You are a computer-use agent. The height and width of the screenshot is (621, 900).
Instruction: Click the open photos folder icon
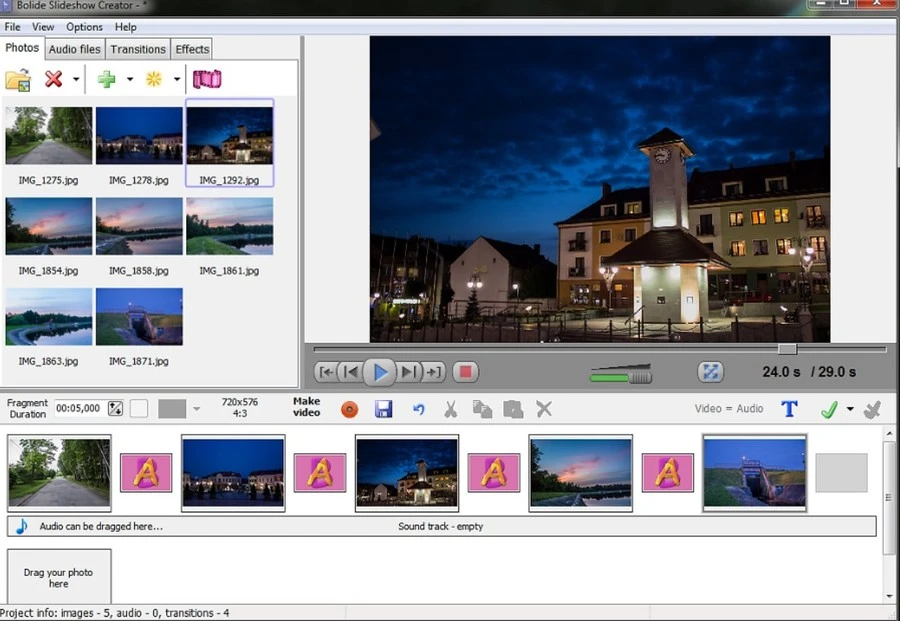18,79
